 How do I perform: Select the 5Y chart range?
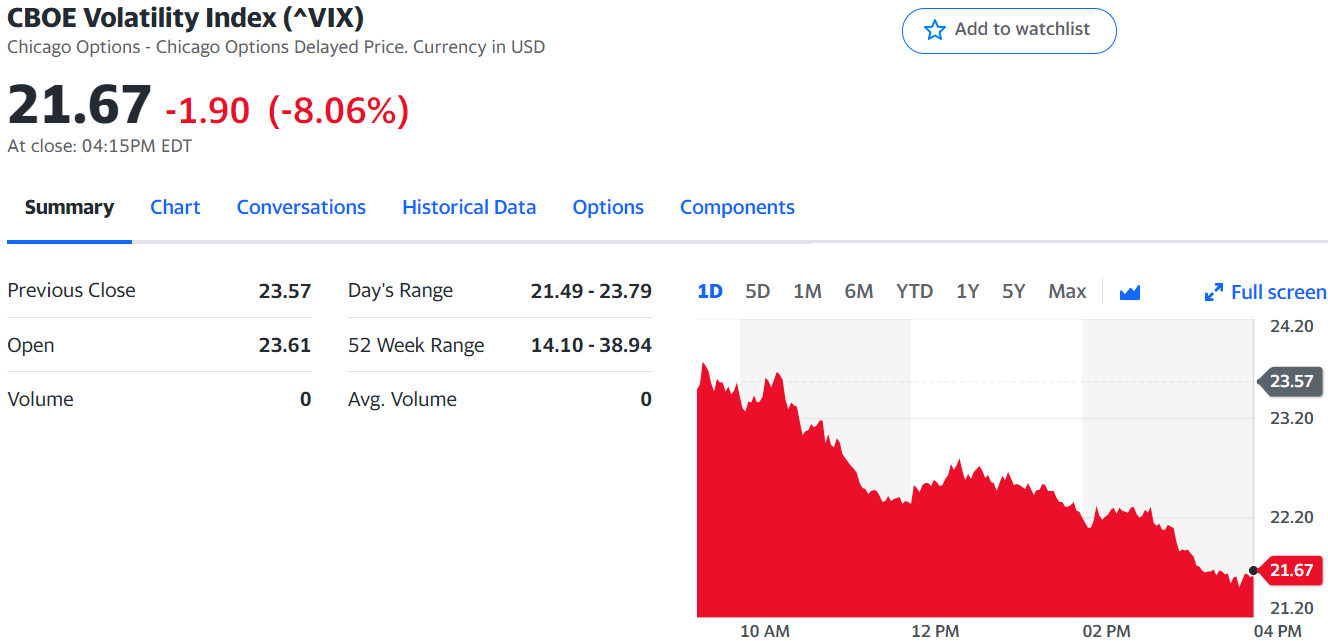(1014, 291)
